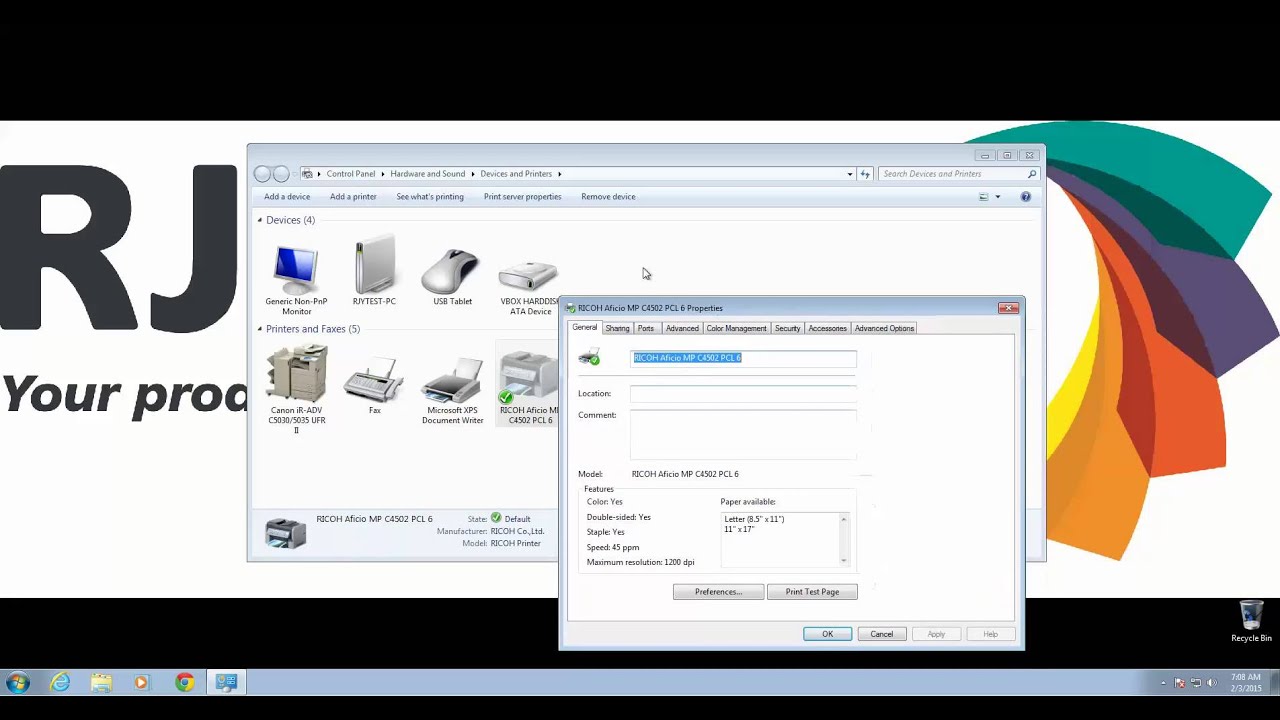Open the Windows Start menu orb
1280x720 pixels.
pos(18,683)
